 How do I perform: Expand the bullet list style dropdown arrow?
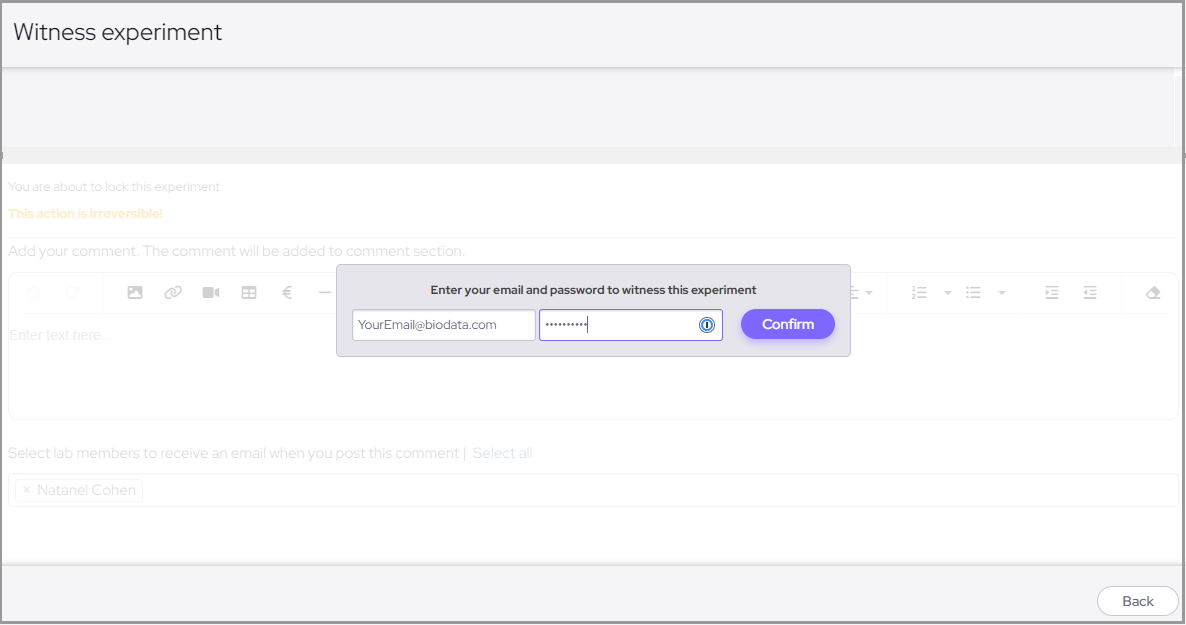[1002, 293]
